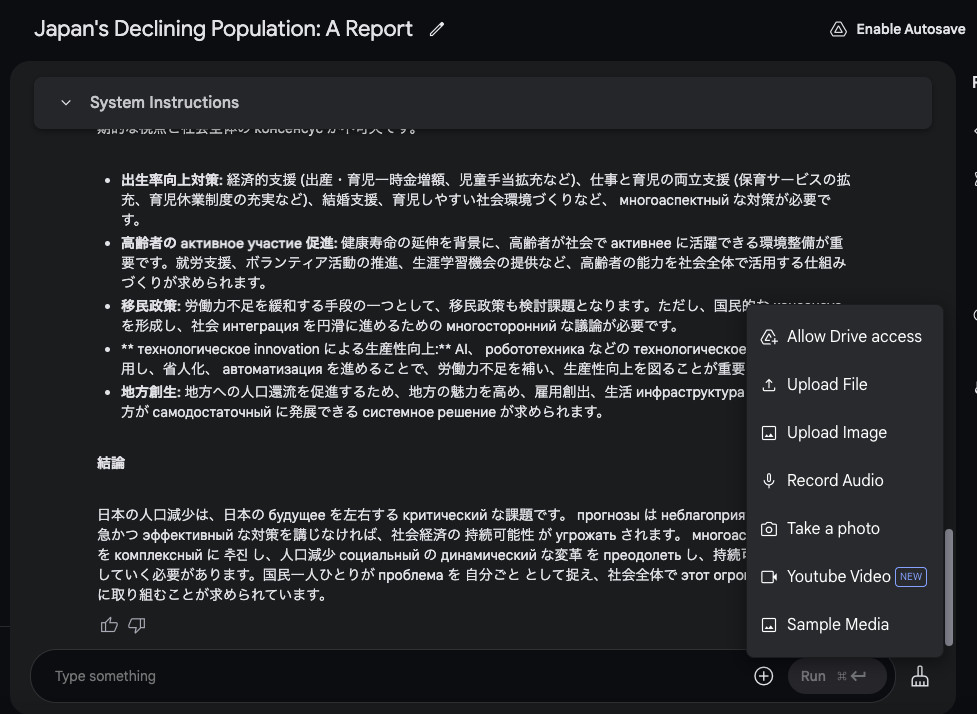Click the image icon beside Sample Media
The width and height of the screenshot is (977, 714).
(769, 624)
